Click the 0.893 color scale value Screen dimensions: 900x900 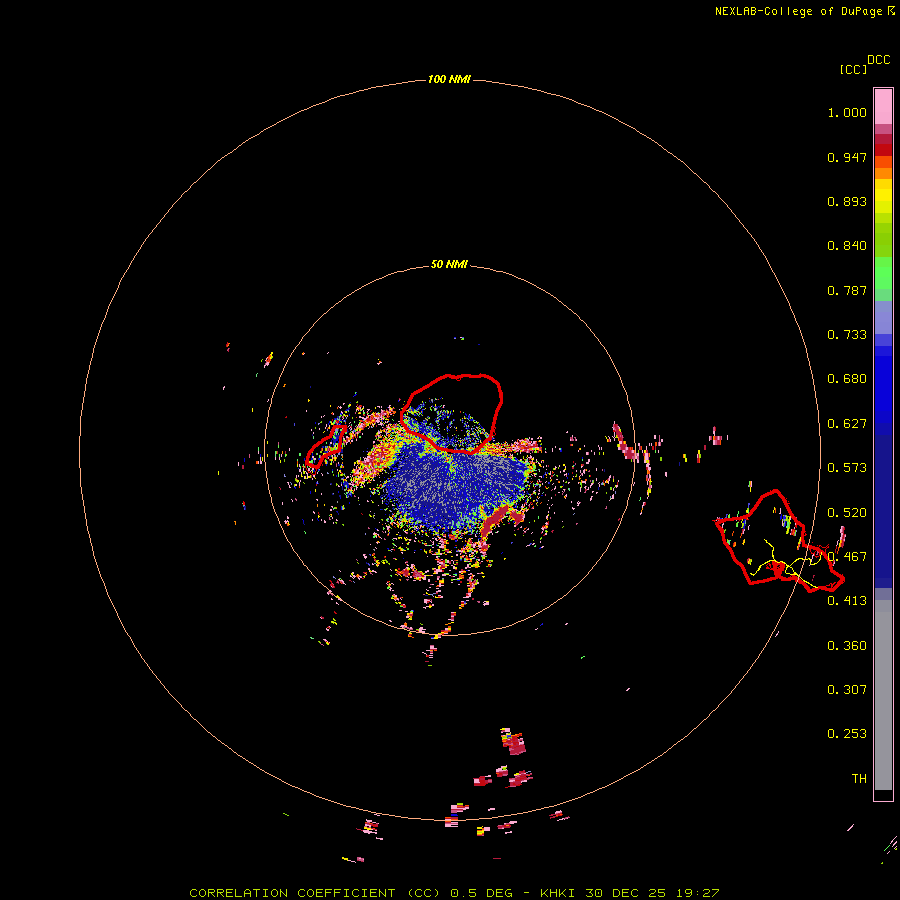847,201
